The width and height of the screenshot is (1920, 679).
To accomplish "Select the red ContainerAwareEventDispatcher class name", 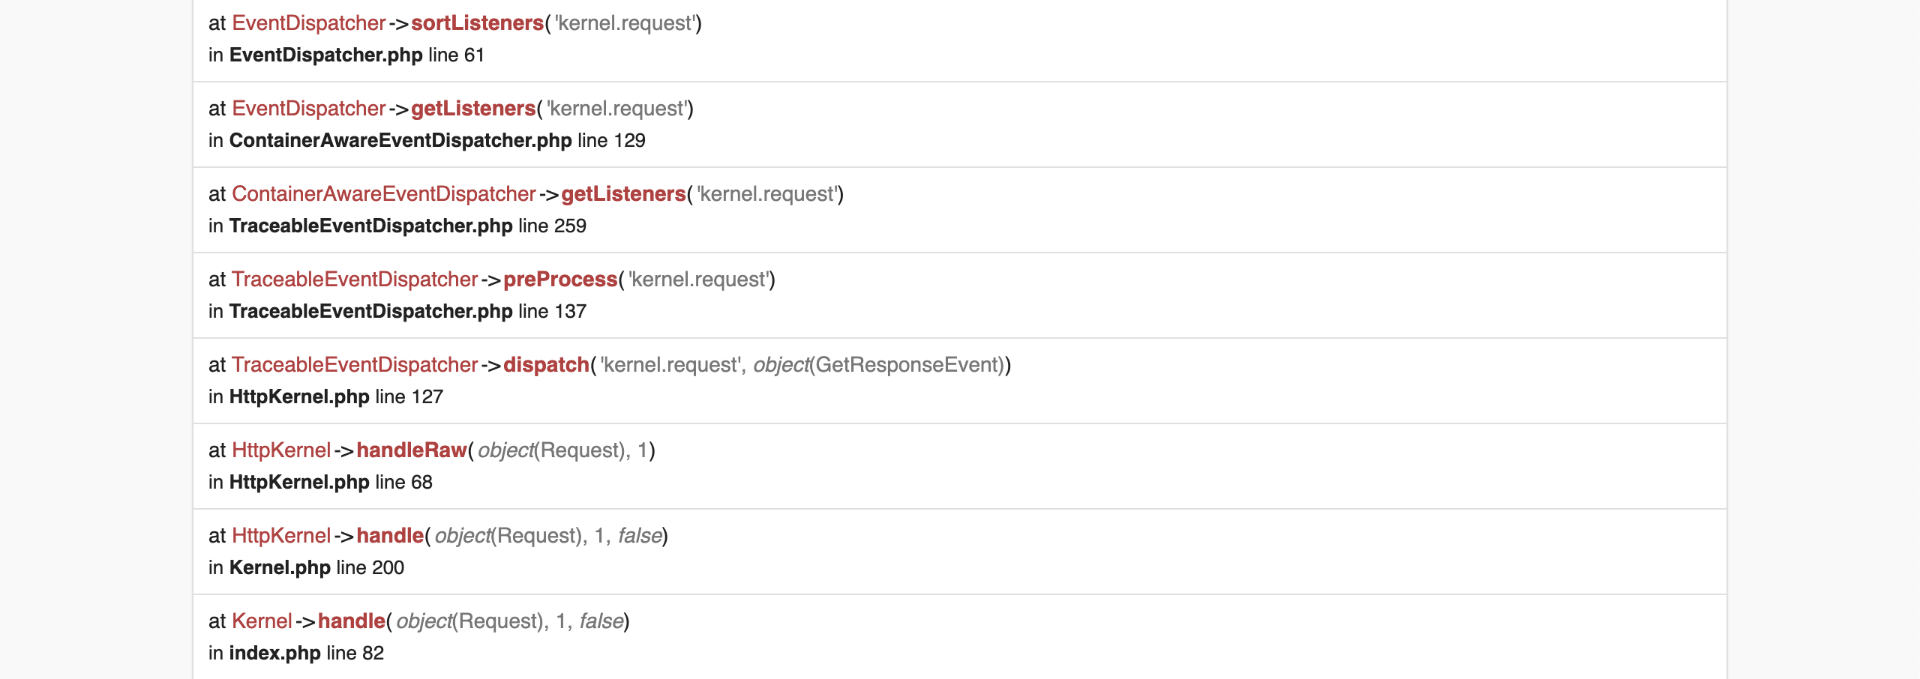I will [x=383, y=194].
